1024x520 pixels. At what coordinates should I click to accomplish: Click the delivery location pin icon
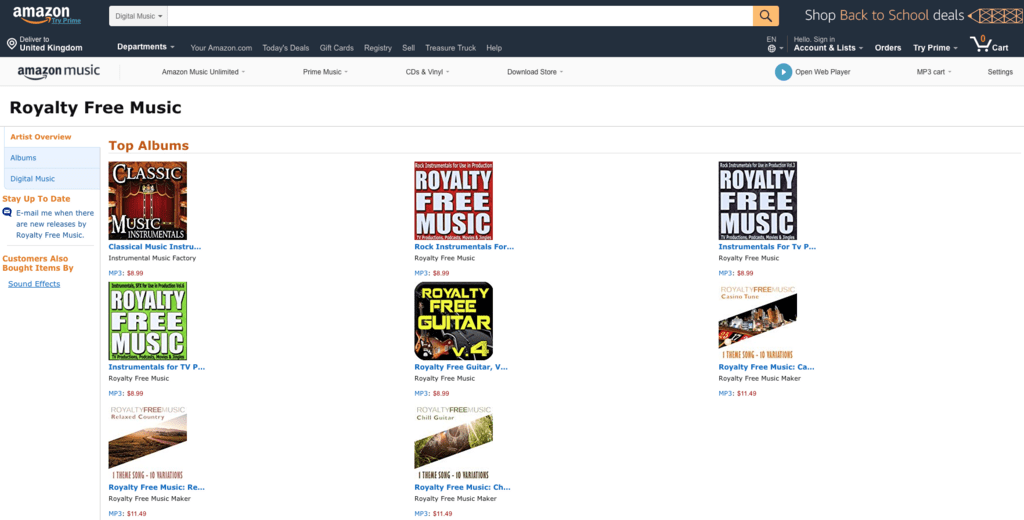(11, 44)
